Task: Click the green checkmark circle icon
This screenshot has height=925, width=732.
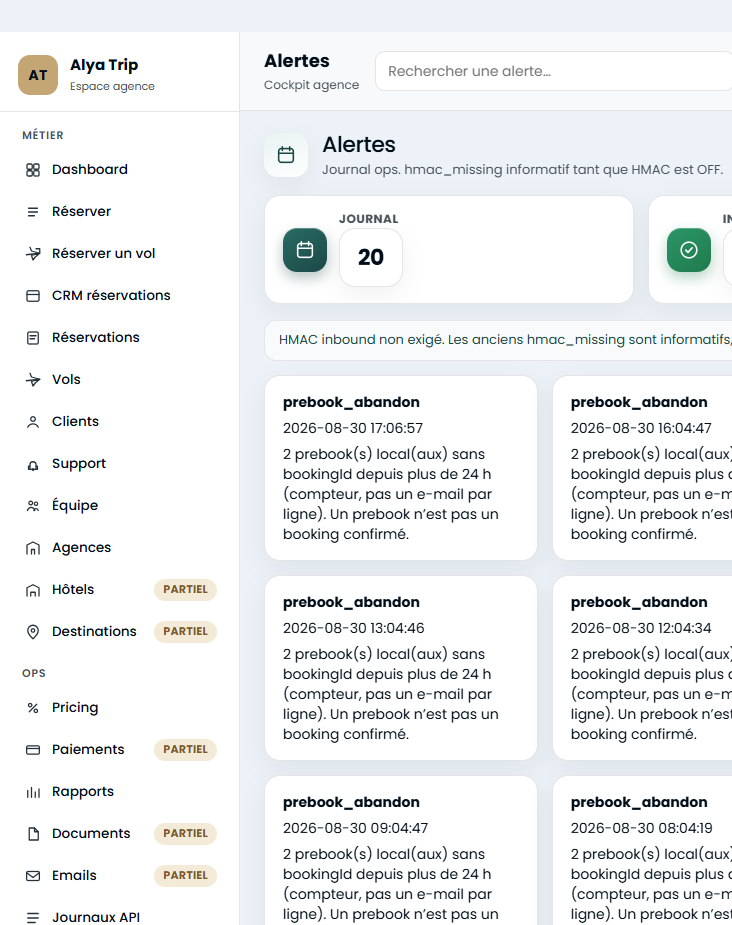Action: coord(689,250)
